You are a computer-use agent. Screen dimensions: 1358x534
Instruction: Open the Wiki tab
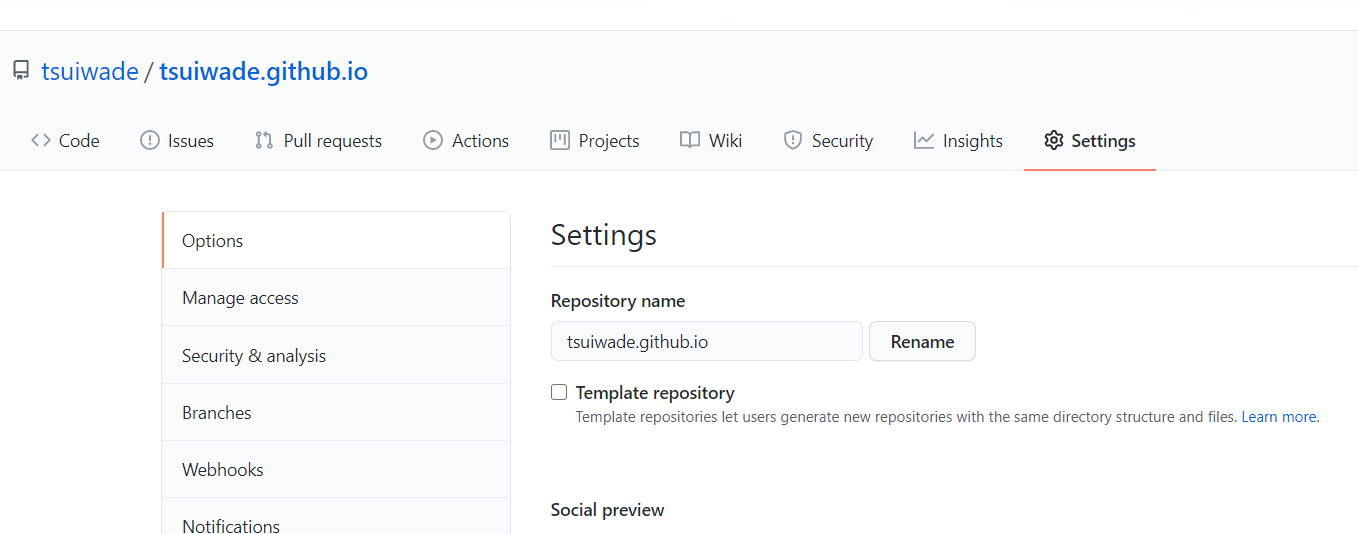point(711,141)
